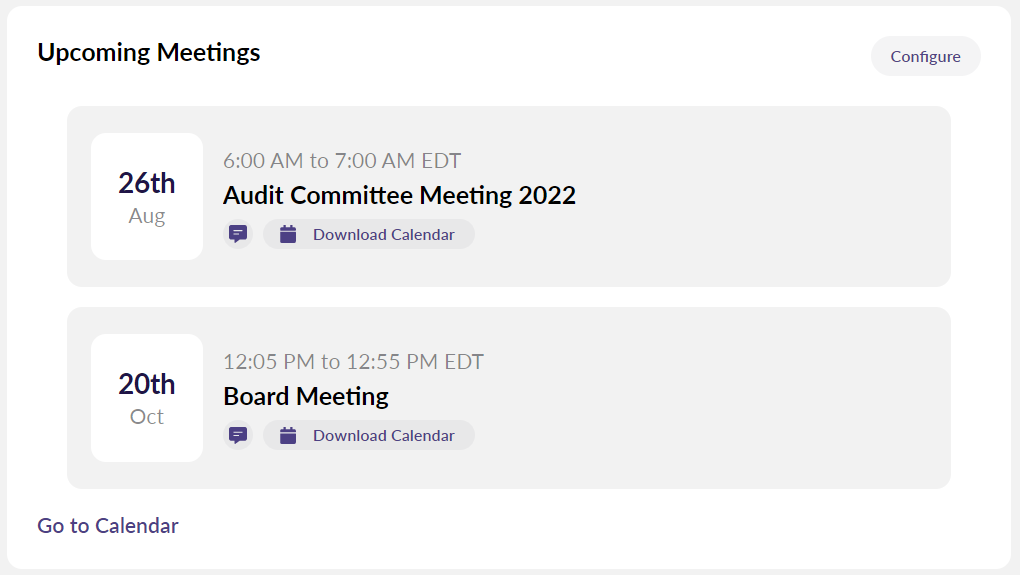This screenshot has width=1020, height=575.
Task: Select the 20th Oct date tile
Action: click(x=147, y=398)
